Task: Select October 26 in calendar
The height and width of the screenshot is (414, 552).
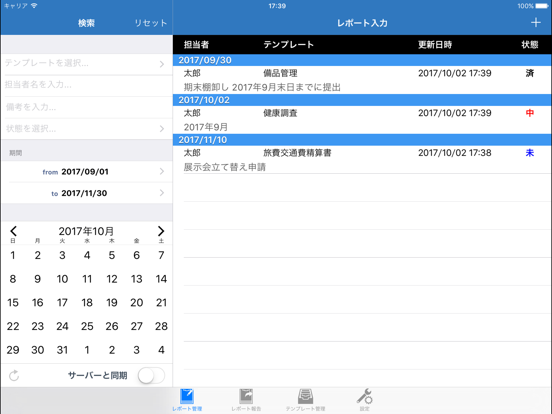Action: [x=112, y=326]
